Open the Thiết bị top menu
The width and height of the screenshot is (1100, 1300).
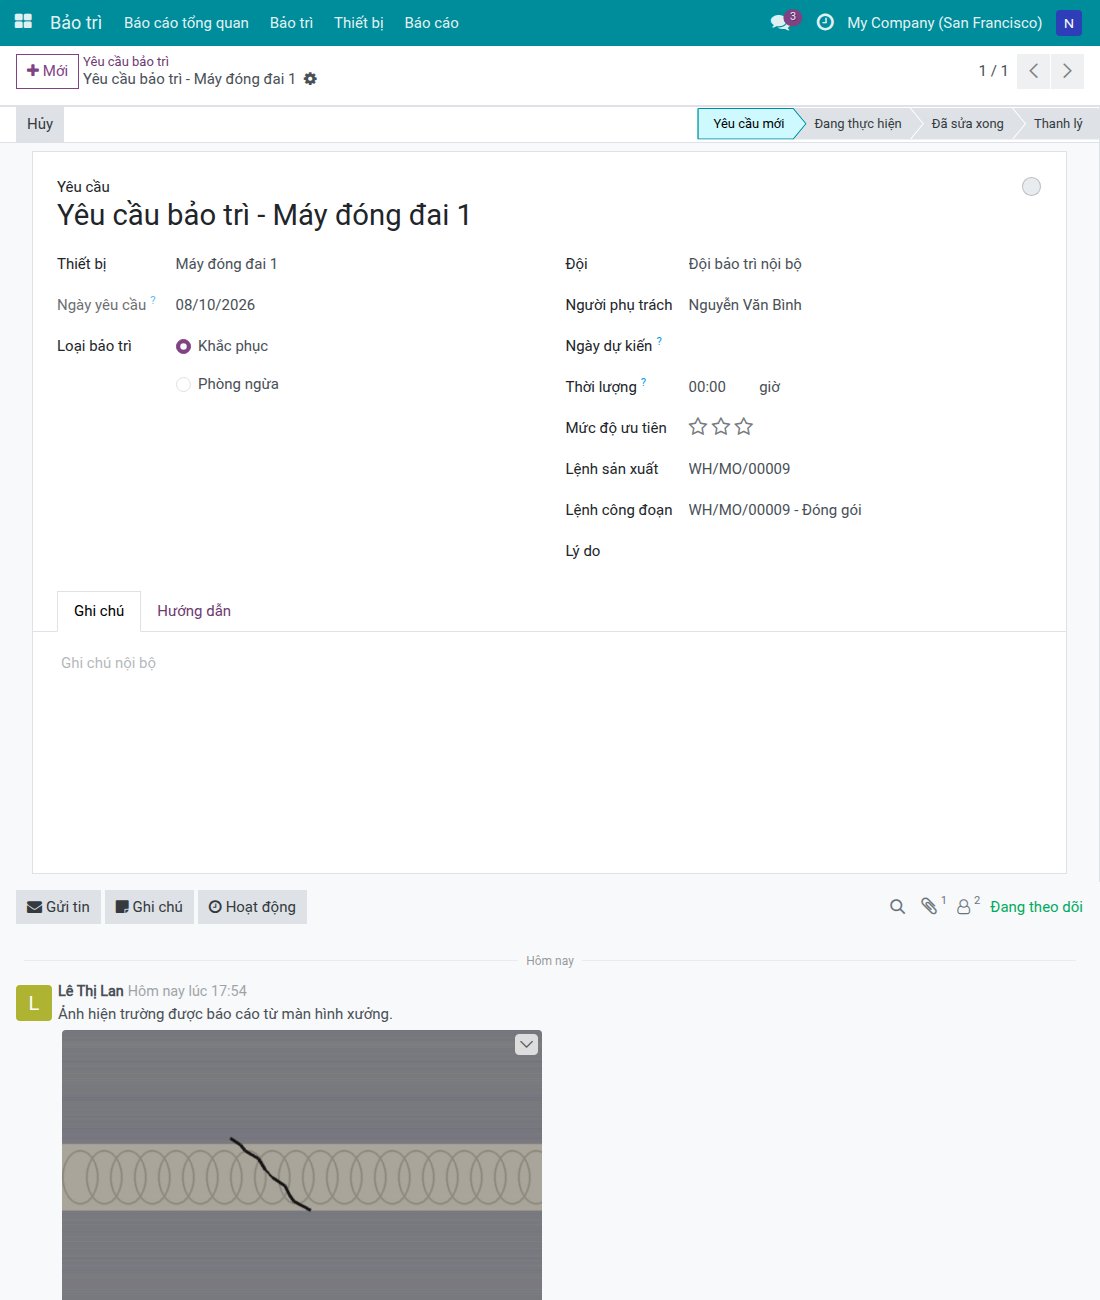359,23
